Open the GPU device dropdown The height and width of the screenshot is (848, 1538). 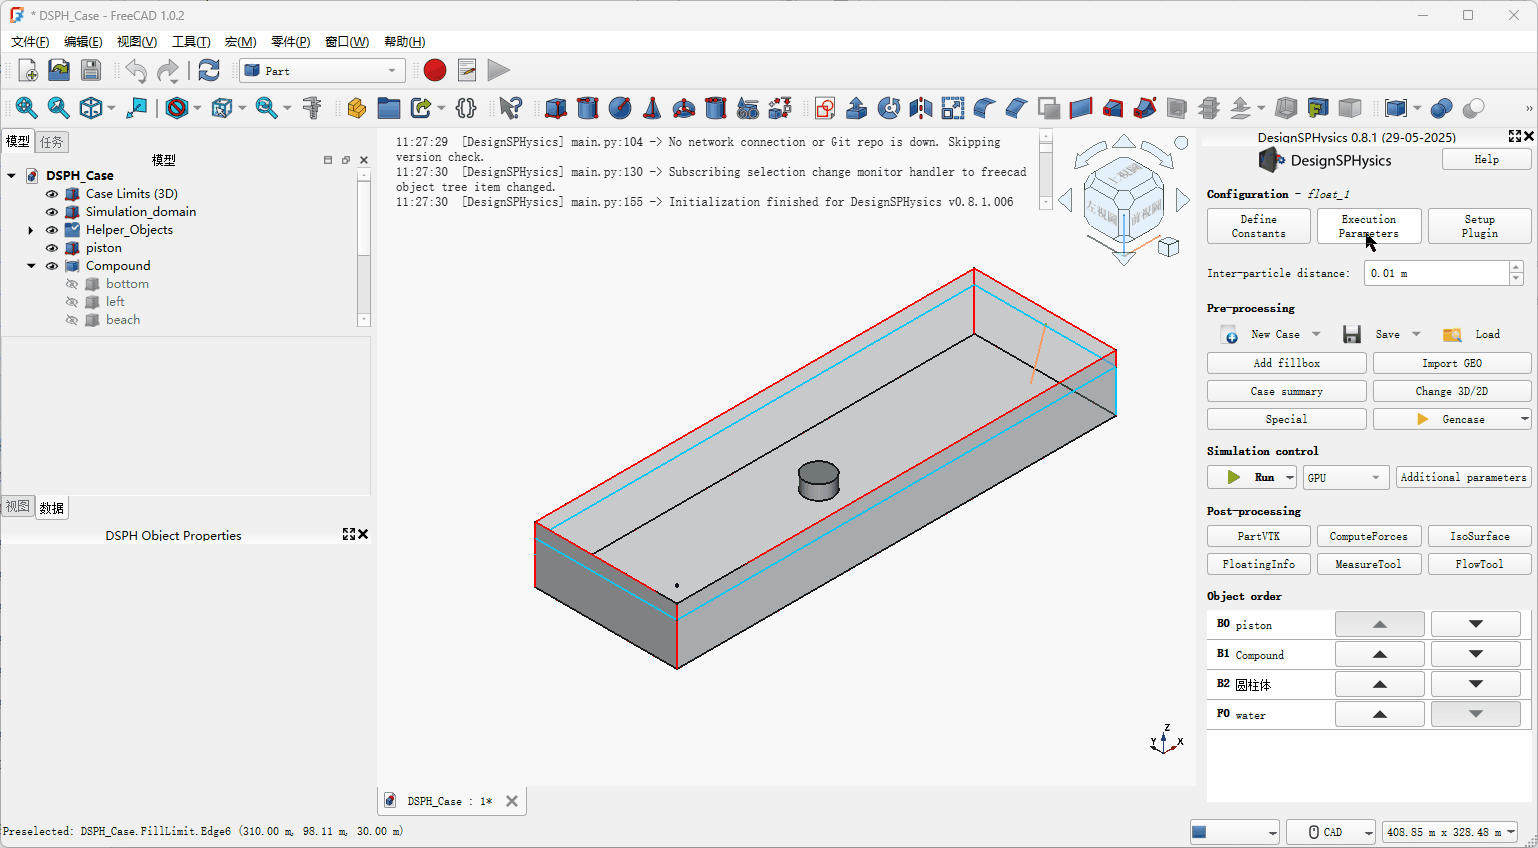(x=1345, y=478)
